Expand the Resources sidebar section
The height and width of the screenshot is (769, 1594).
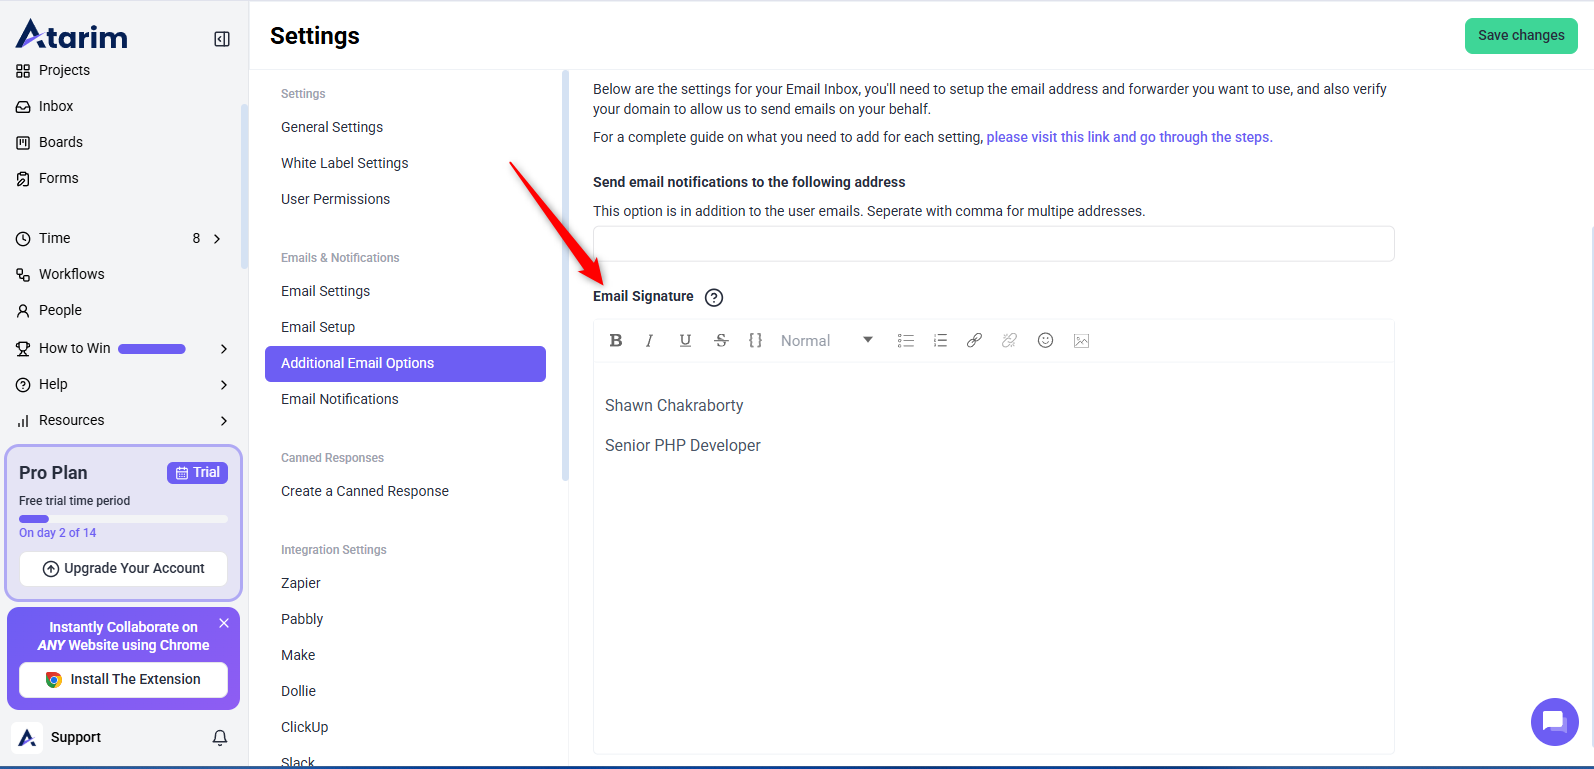(x=223, y=421)
